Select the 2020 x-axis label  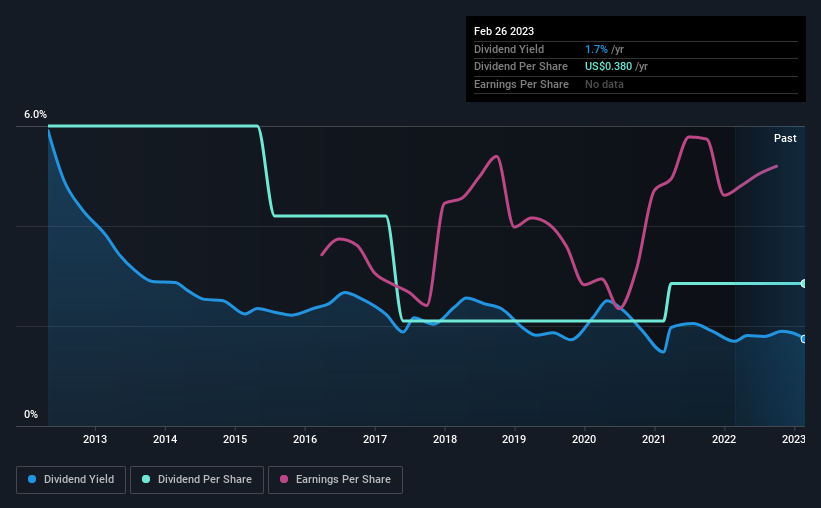pyautogui.click(x=584, y=439)
